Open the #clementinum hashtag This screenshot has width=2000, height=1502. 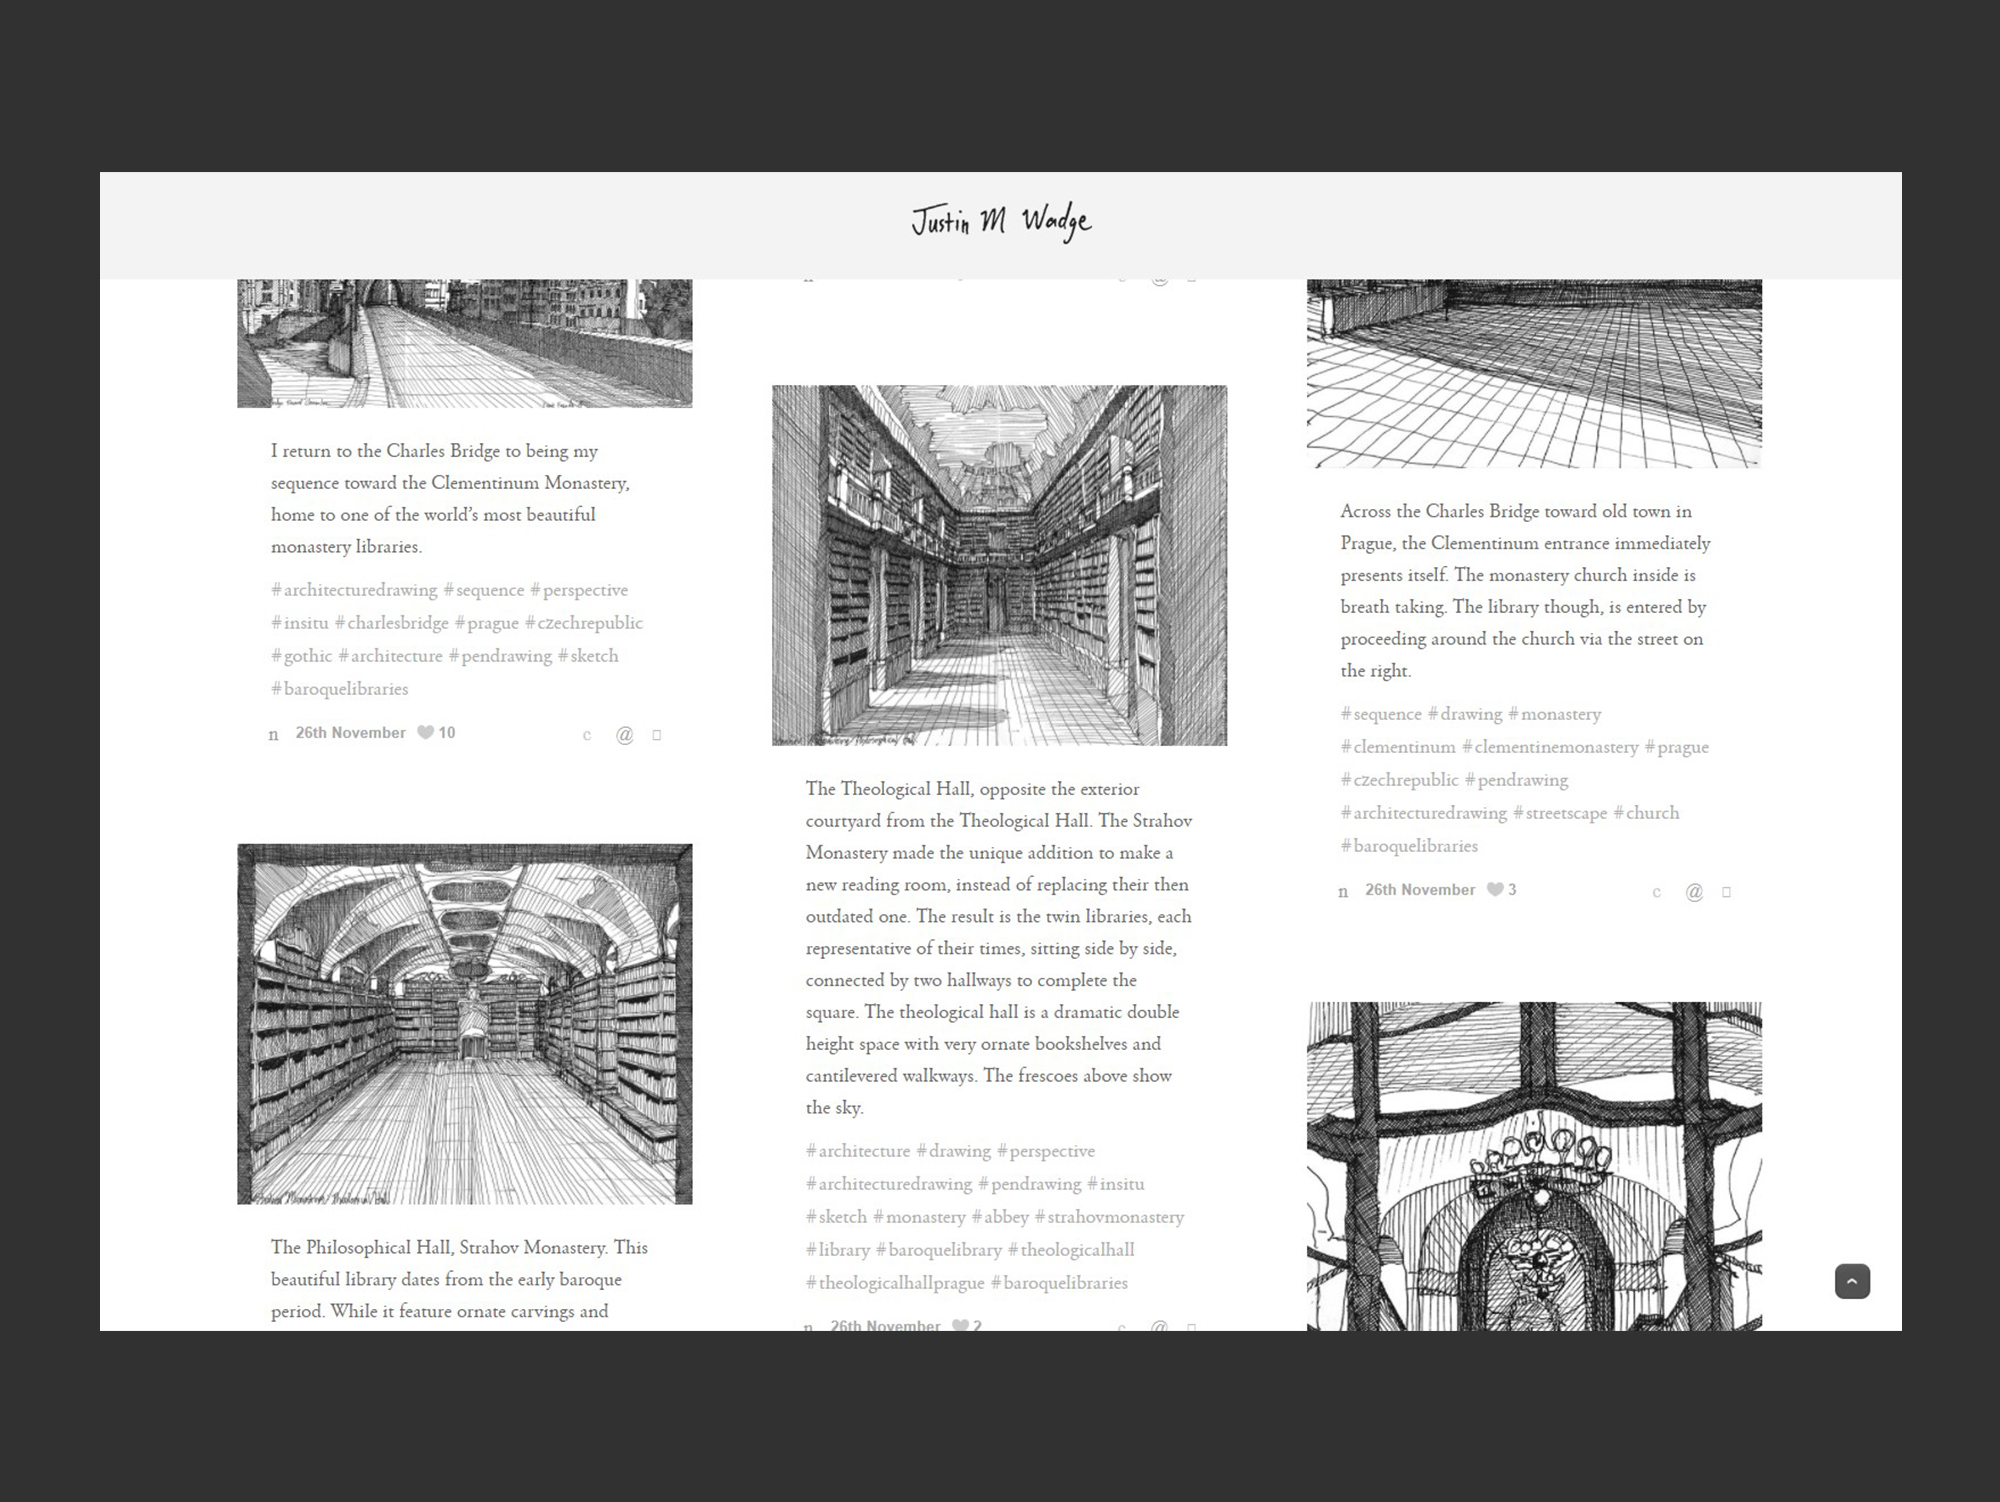[1398, 747]
